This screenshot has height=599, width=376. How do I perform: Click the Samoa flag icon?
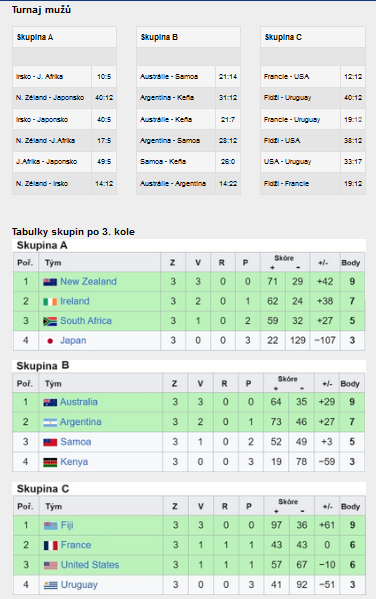(x=50, y=442)
